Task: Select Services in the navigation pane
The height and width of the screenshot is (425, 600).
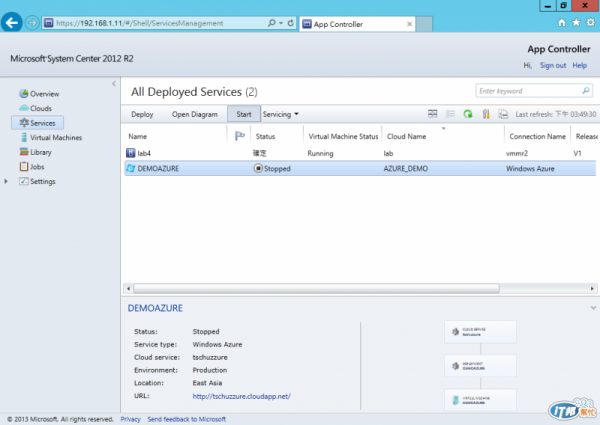Action: pyautogui.click(x=38, y=123)
